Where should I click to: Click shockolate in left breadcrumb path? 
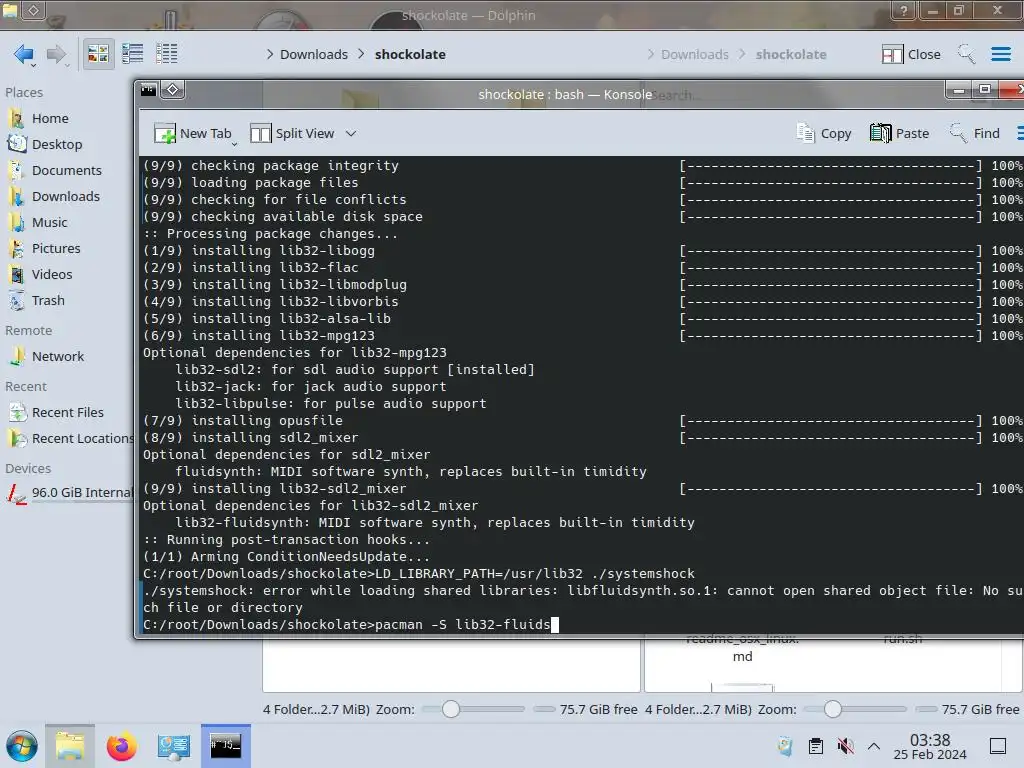pyautogui.click(x=410, y=54)
